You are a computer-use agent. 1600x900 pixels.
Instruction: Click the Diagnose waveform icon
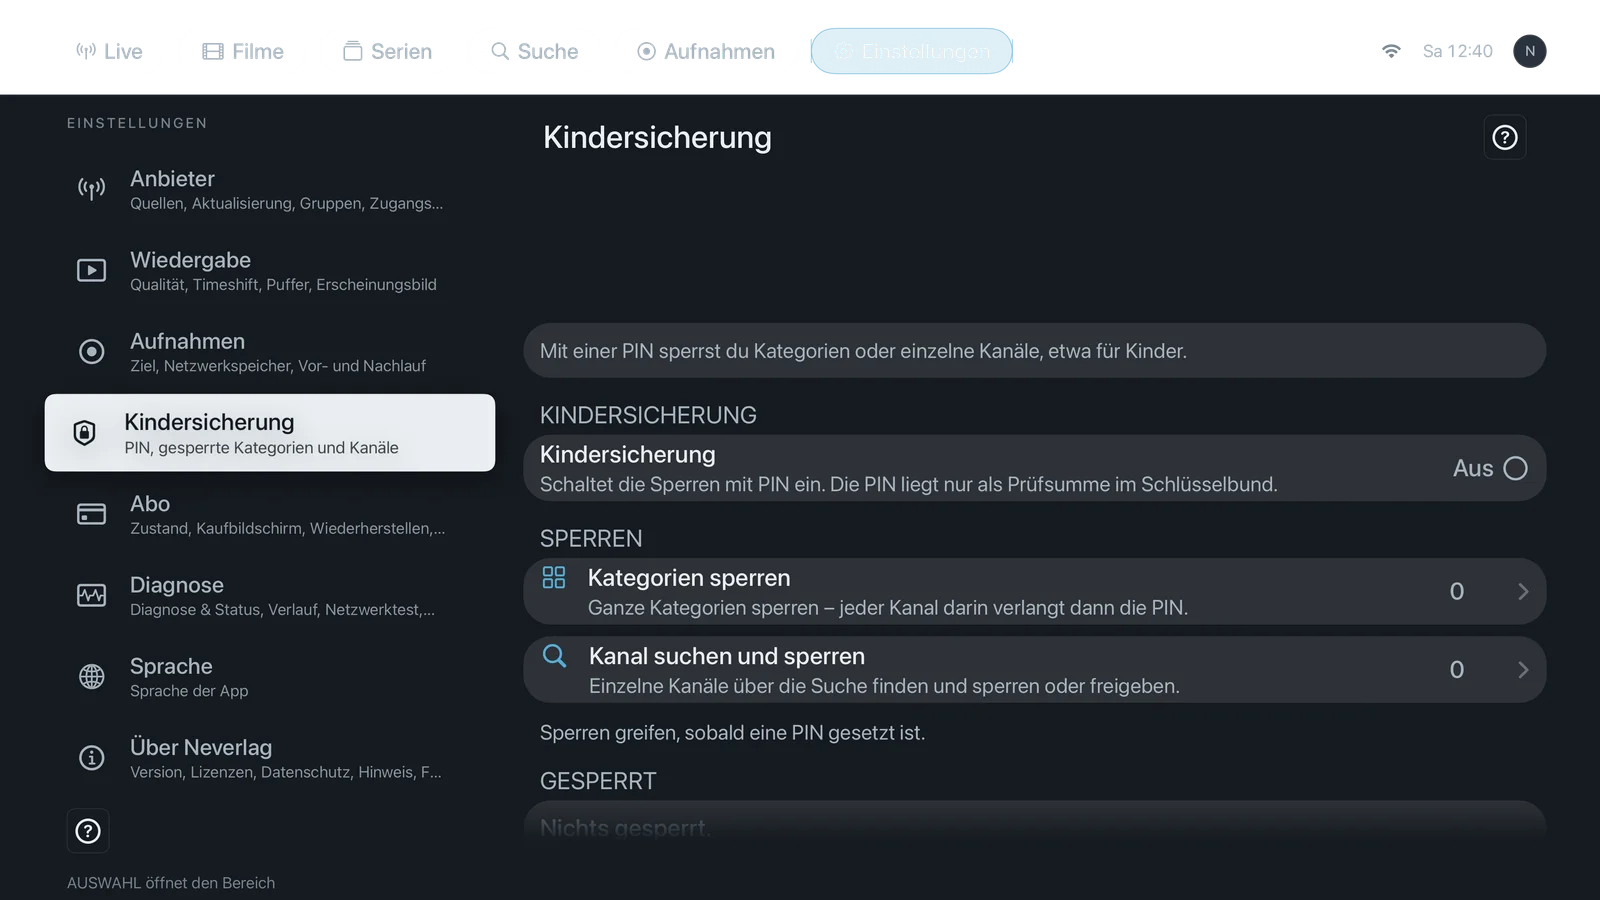[91, 595]
